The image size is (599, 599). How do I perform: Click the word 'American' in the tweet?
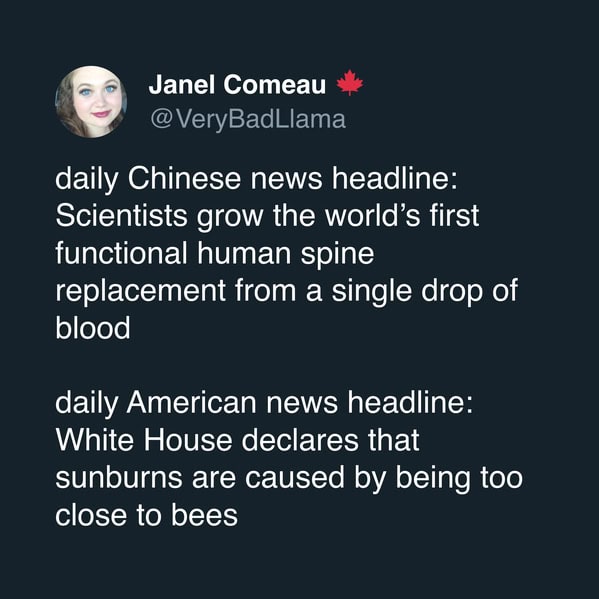coord(191,403)
